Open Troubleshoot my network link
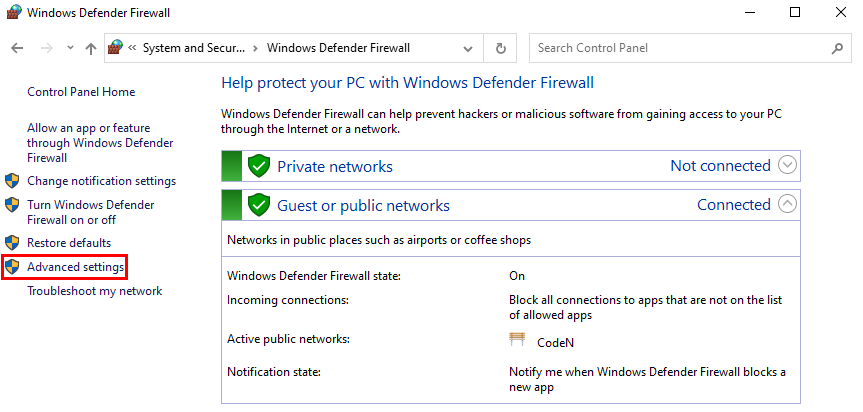The height and width of the screenshot is (412, 863). [x=94, y=291]
